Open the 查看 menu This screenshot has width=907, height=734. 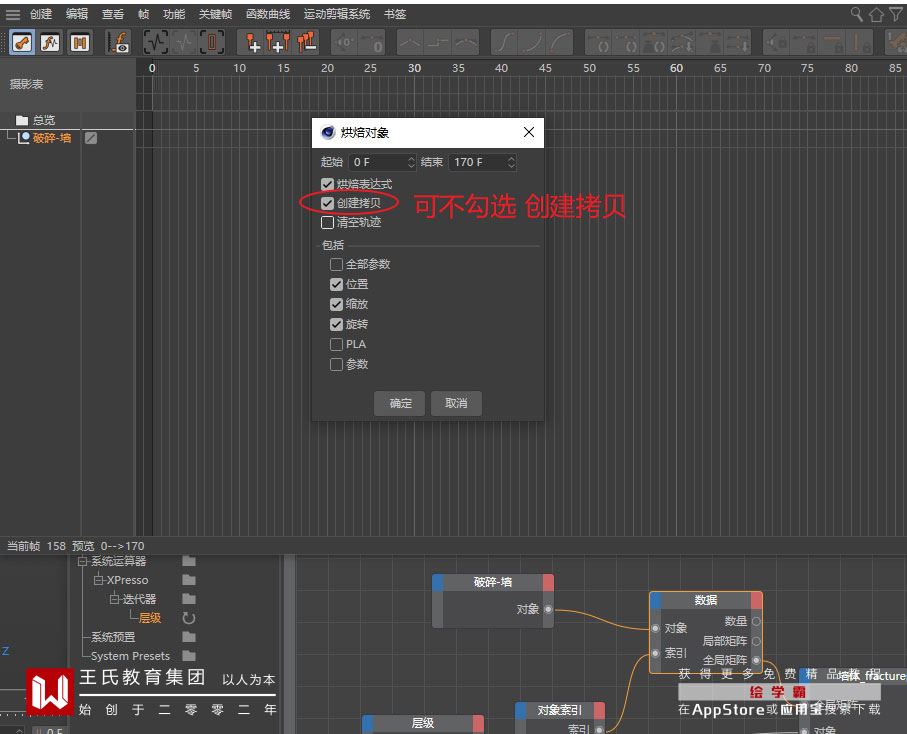[113, 14]
